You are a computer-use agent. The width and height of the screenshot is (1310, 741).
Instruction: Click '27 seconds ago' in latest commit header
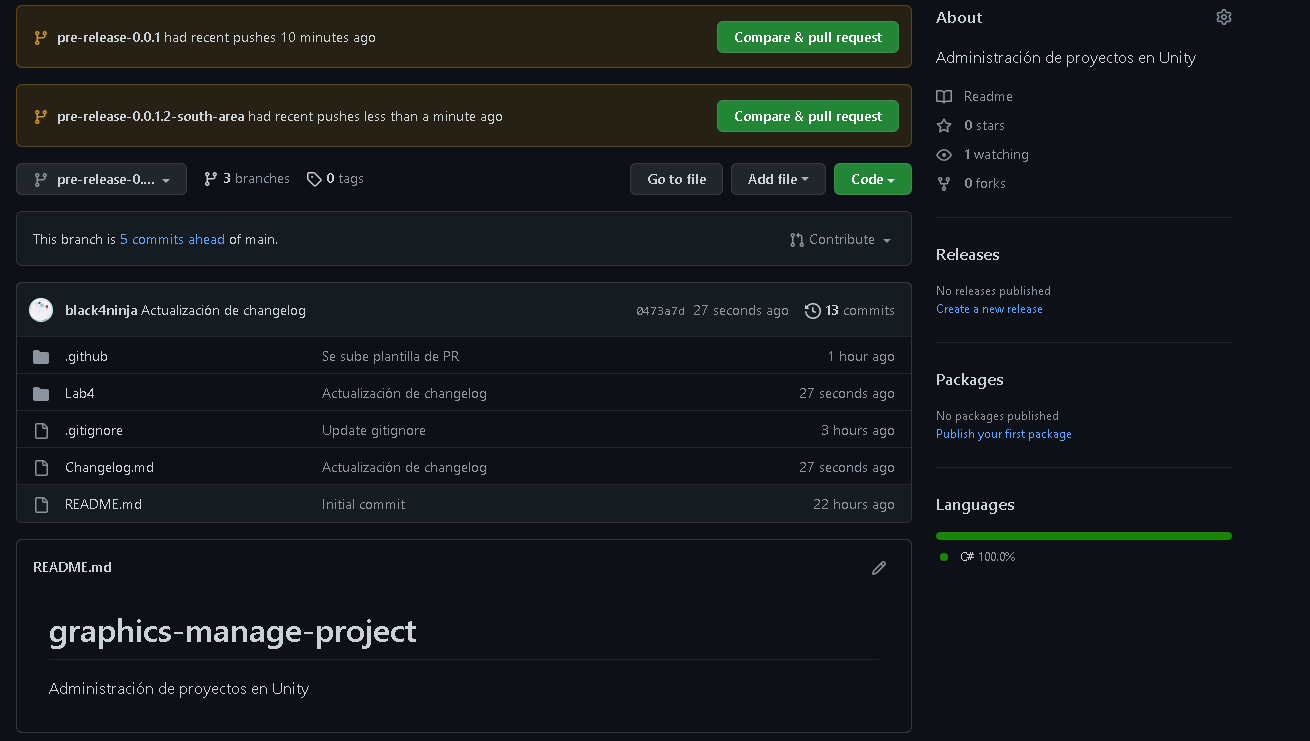741,310
